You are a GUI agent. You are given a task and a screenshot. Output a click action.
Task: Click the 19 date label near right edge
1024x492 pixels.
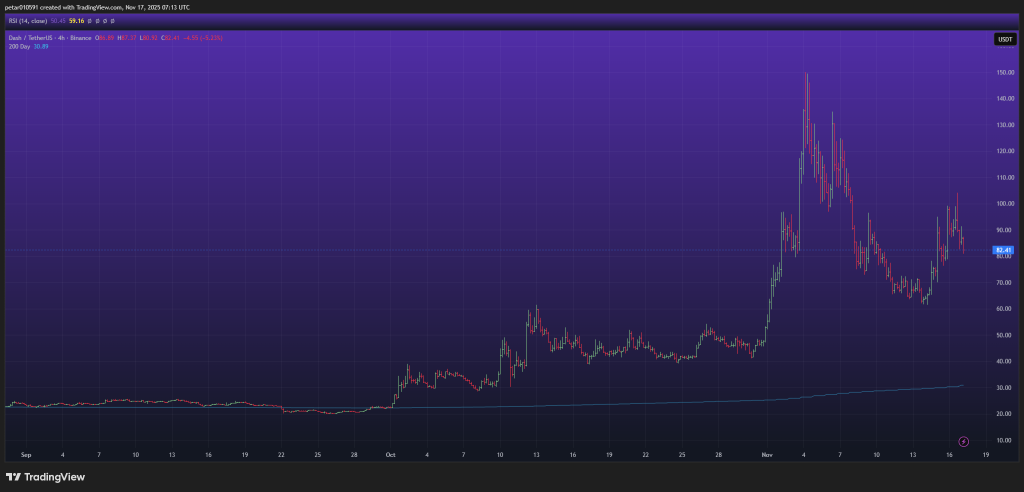coord(986,454)
